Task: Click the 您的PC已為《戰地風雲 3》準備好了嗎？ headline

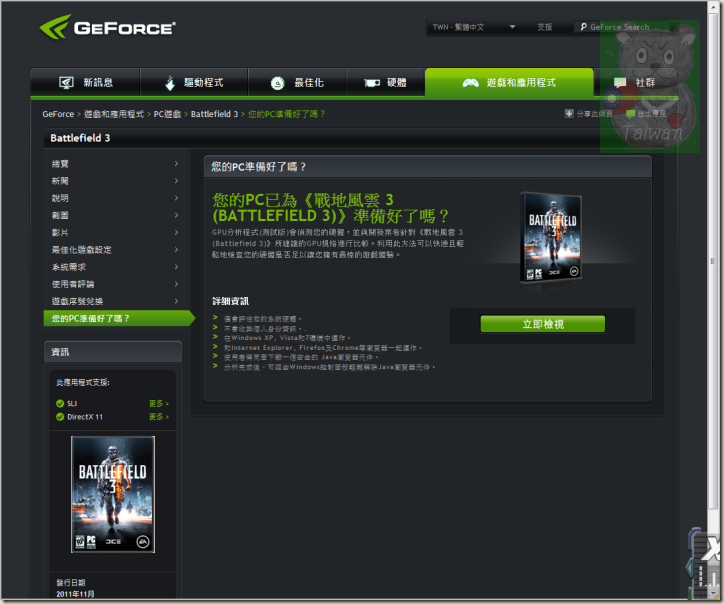Action: pyautogui.click(x=330, y=208)
